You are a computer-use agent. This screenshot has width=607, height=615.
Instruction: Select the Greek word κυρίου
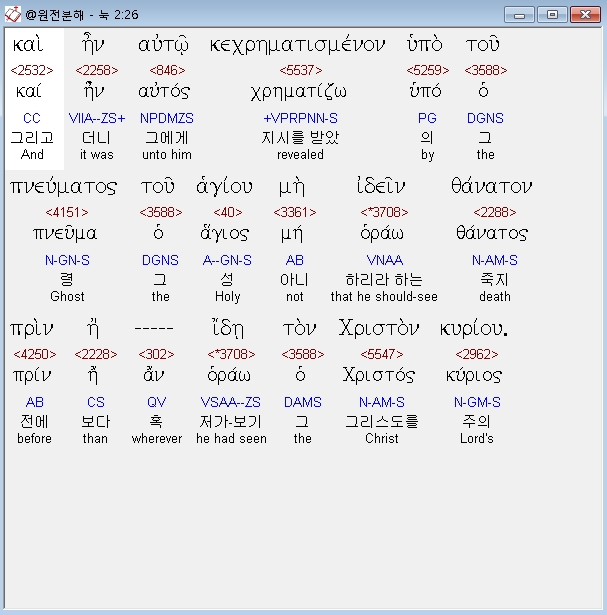(474, 329)
